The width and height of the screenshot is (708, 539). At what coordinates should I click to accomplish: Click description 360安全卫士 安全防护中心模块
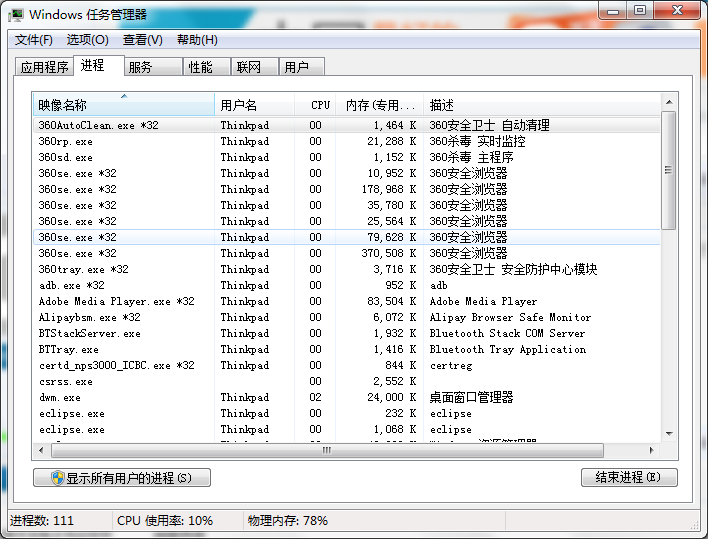(513, 270)
